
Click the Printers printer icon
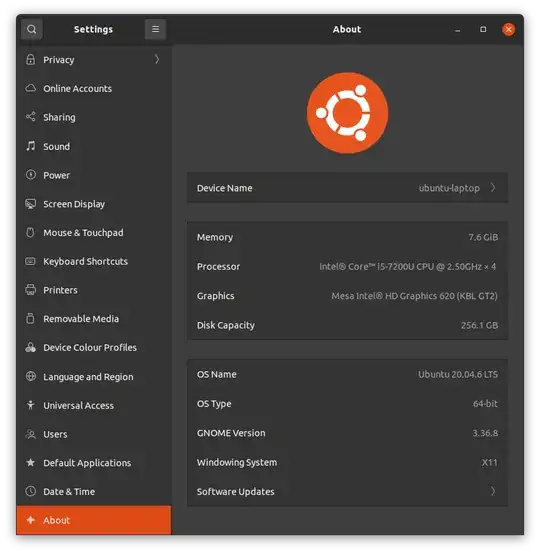[x=31, y=290]
